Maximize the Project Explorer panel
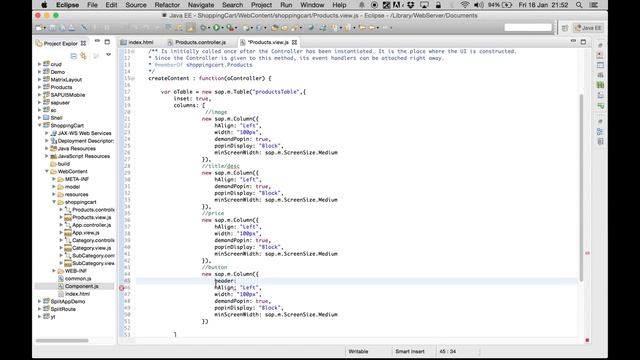The height and width of the screenshot is (360, 640). coord(107,42)
